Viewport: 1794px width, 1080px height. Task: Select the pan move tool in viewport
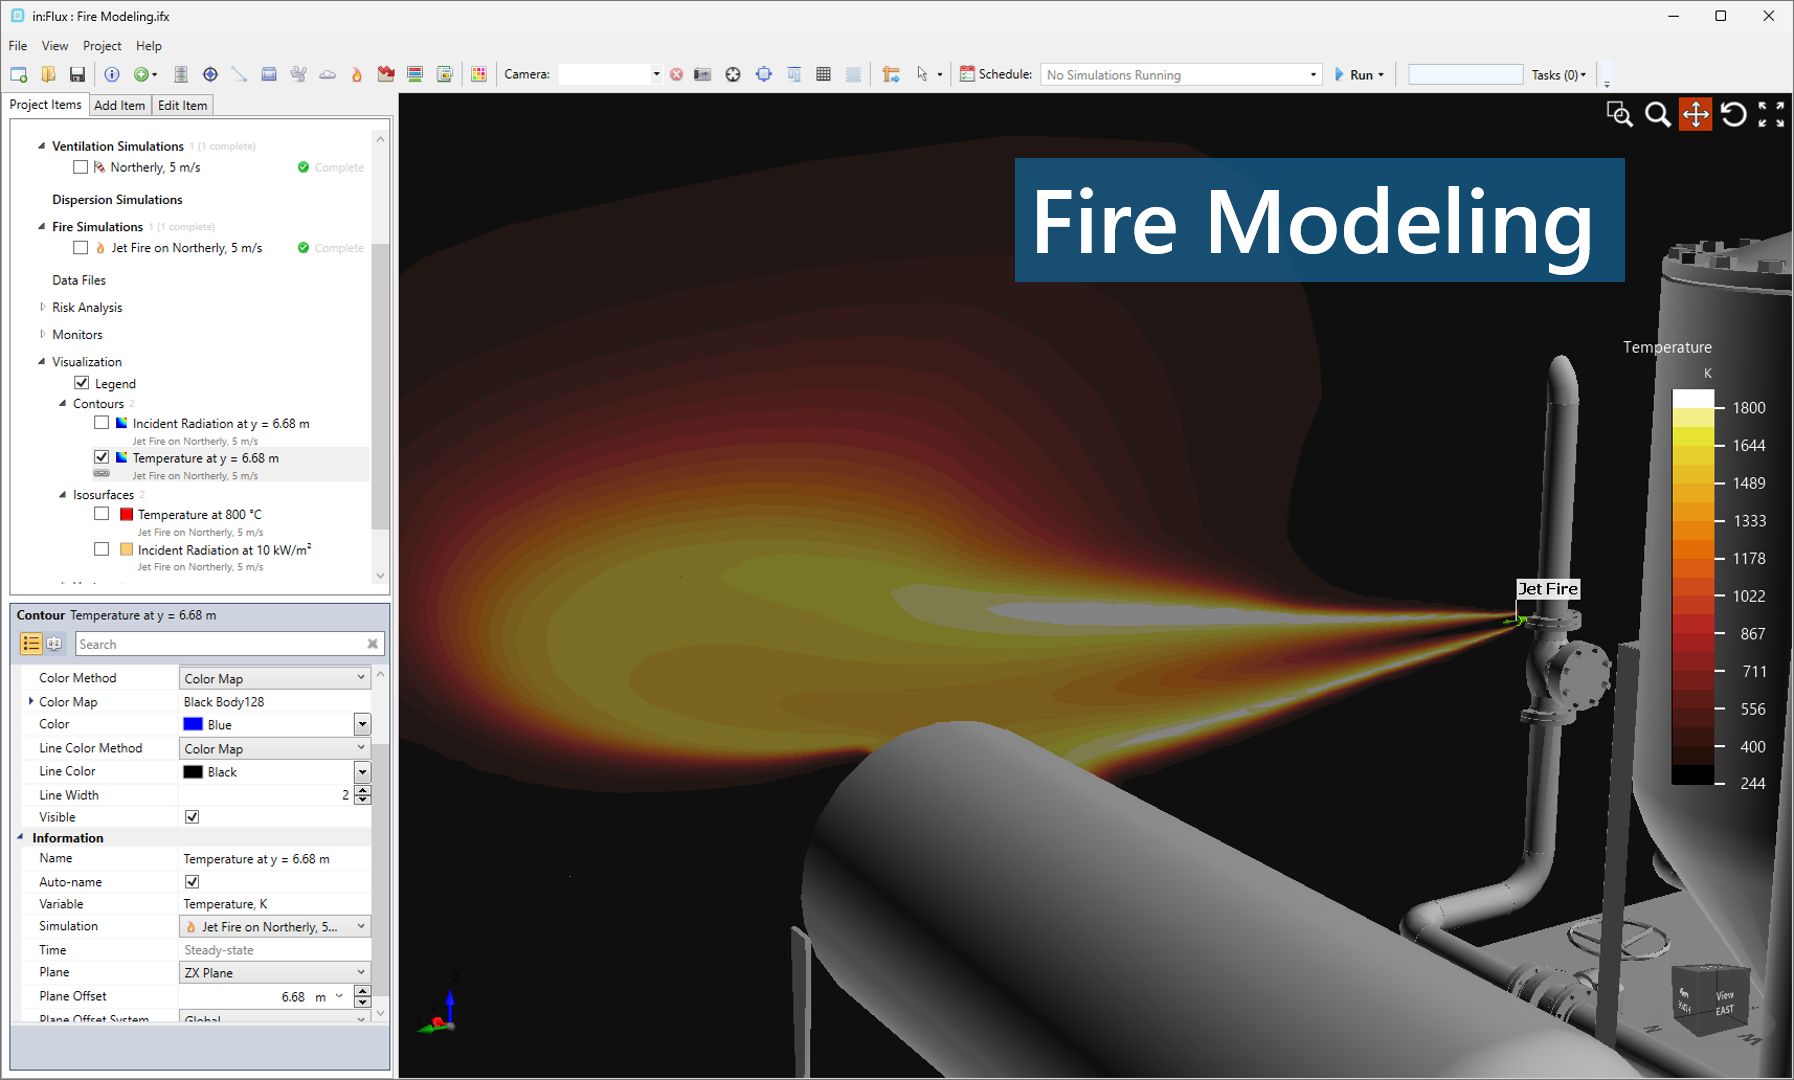tap(1696, 115)
